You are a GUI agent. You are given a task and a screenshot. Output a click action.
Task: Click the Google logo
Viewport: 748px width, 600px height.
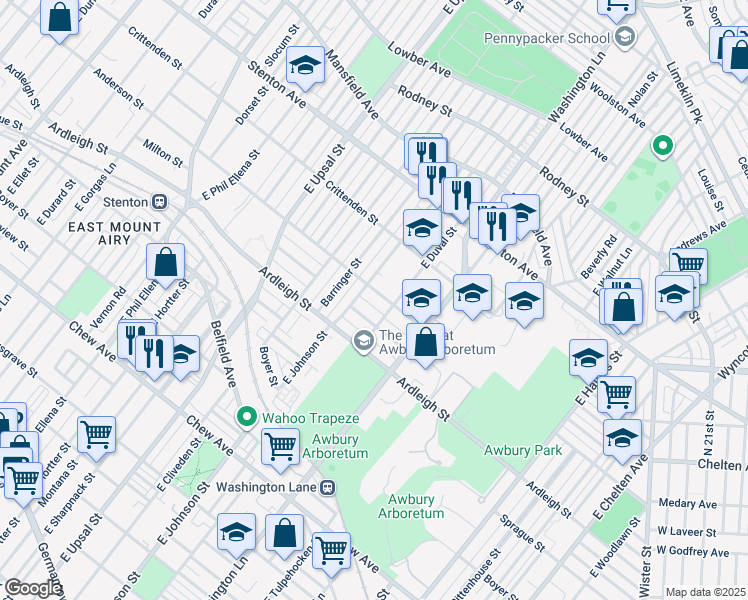pos(32,589)
